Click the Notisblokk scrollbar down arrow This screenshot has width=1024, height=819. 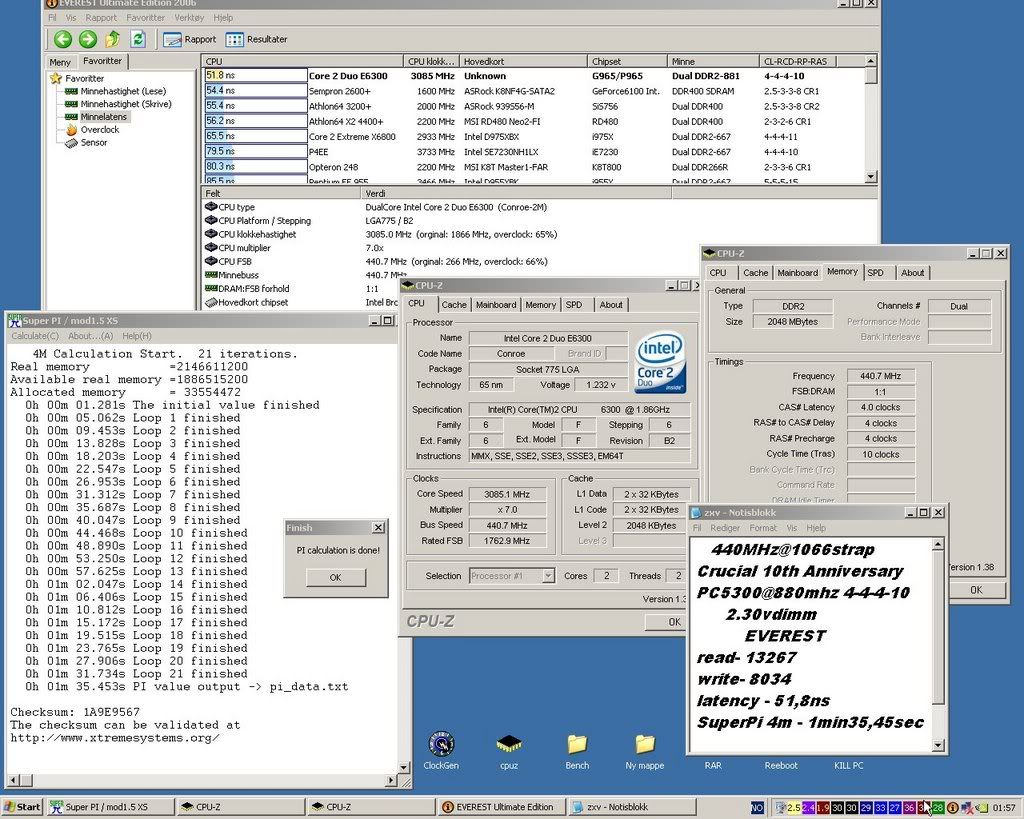click(x=938, y=745)
